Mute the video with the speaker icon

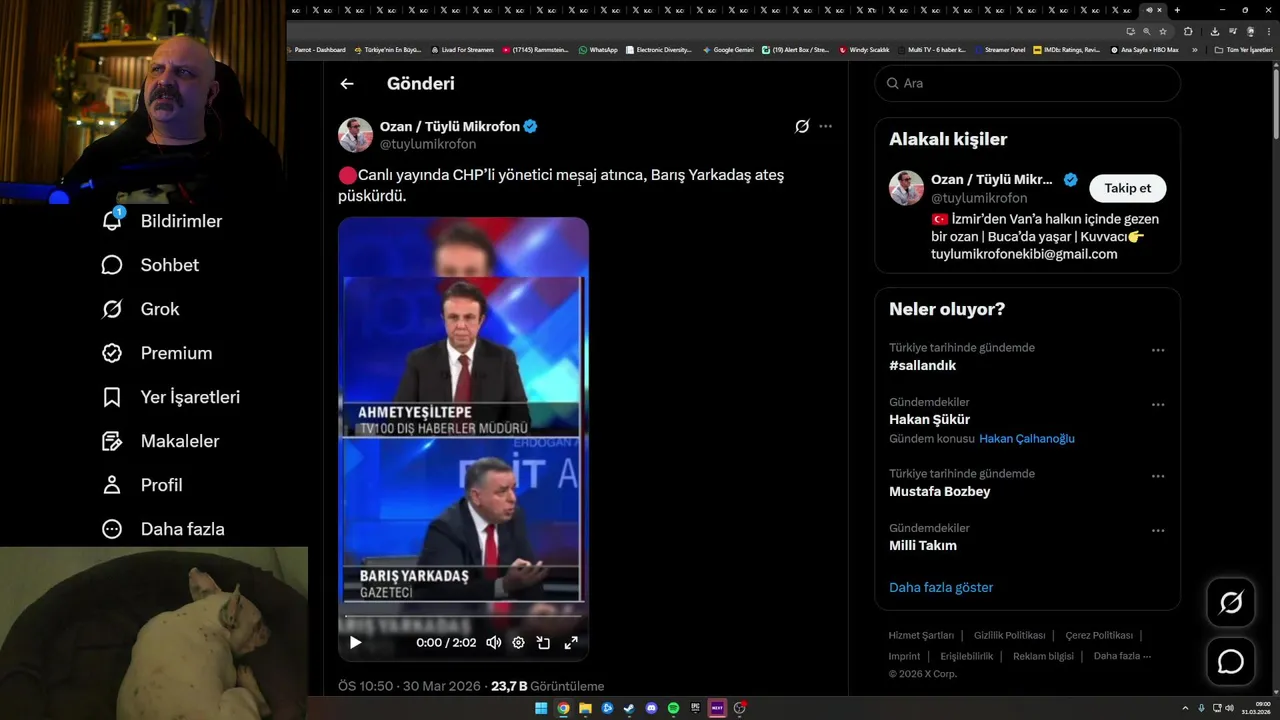pos(493,643)
